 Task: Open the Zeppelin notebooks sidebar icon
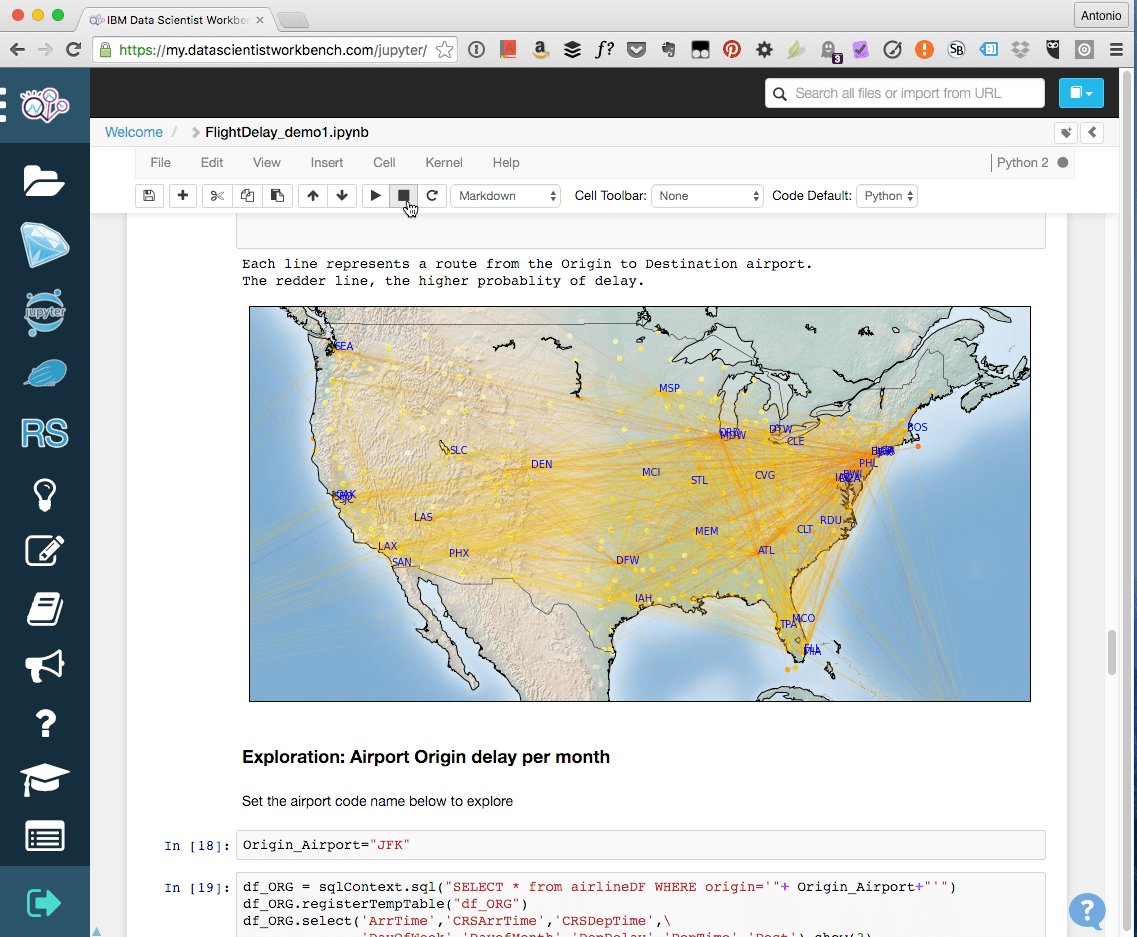pyautogui.click(x=45, y=373)
